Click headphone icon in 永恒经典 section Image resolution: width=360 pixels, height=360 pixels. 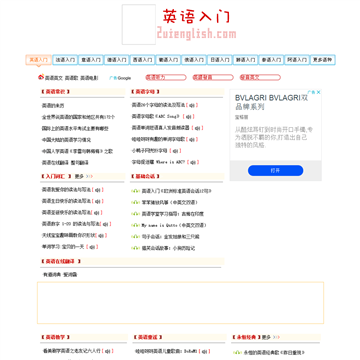pos(237,352)
